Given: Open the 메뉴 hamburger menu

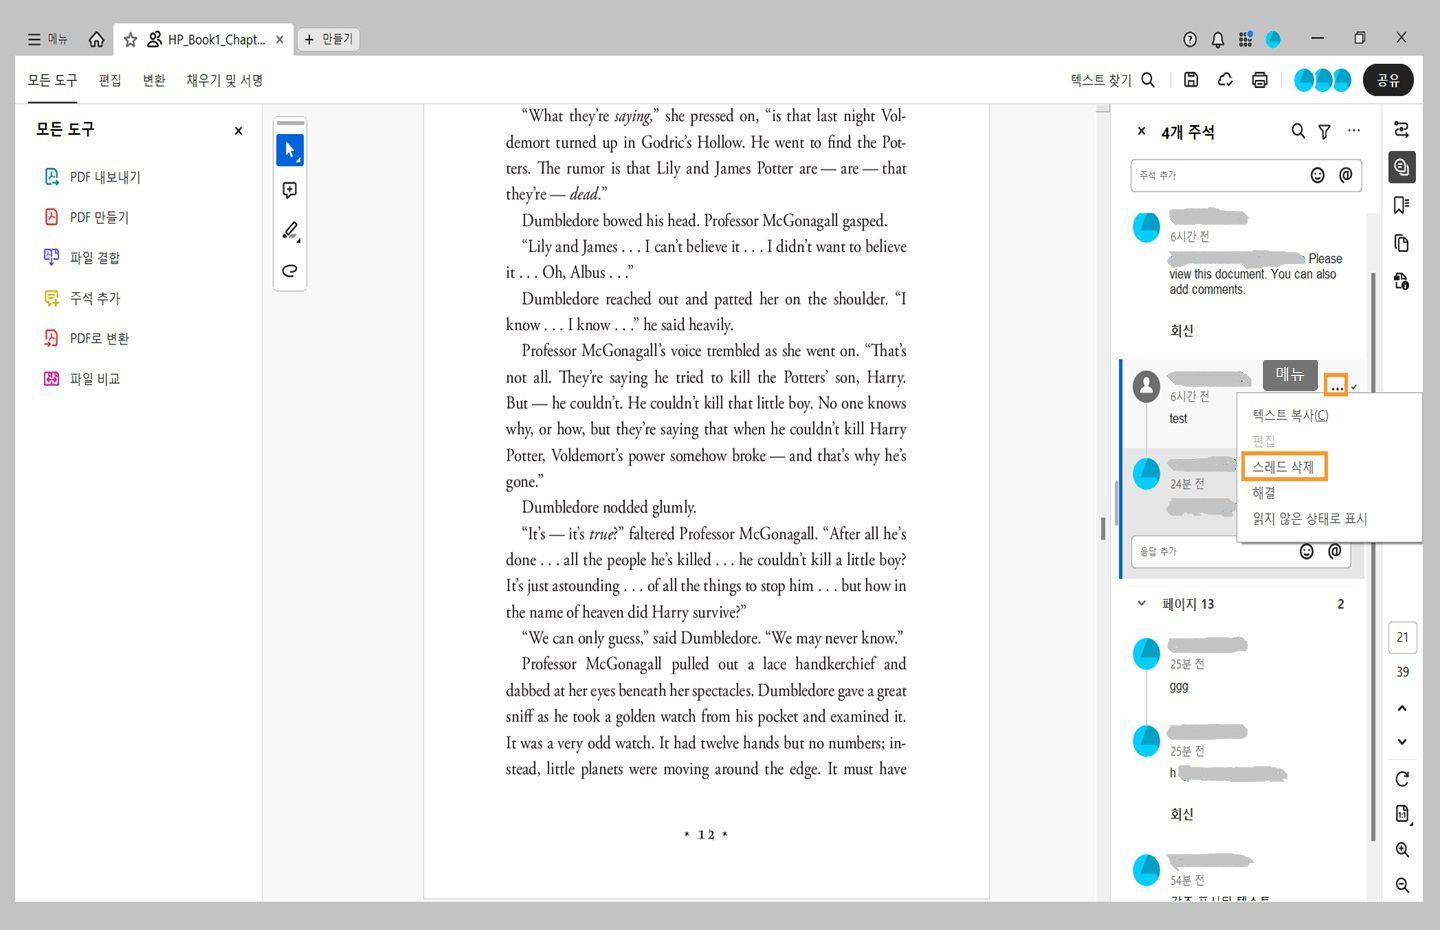Looking at the screenshot, I should [47, 39].
